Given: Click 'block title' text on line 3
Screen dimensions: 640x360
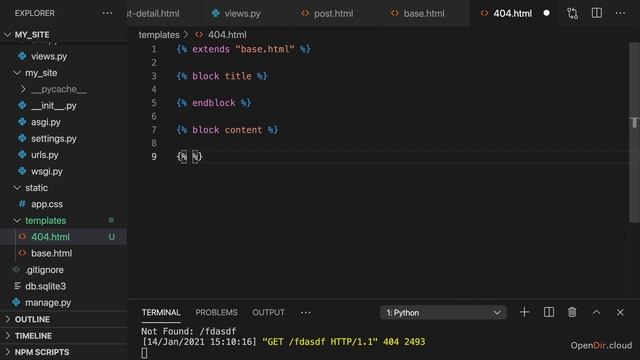Looking at the screenshot, I should 222,76.
